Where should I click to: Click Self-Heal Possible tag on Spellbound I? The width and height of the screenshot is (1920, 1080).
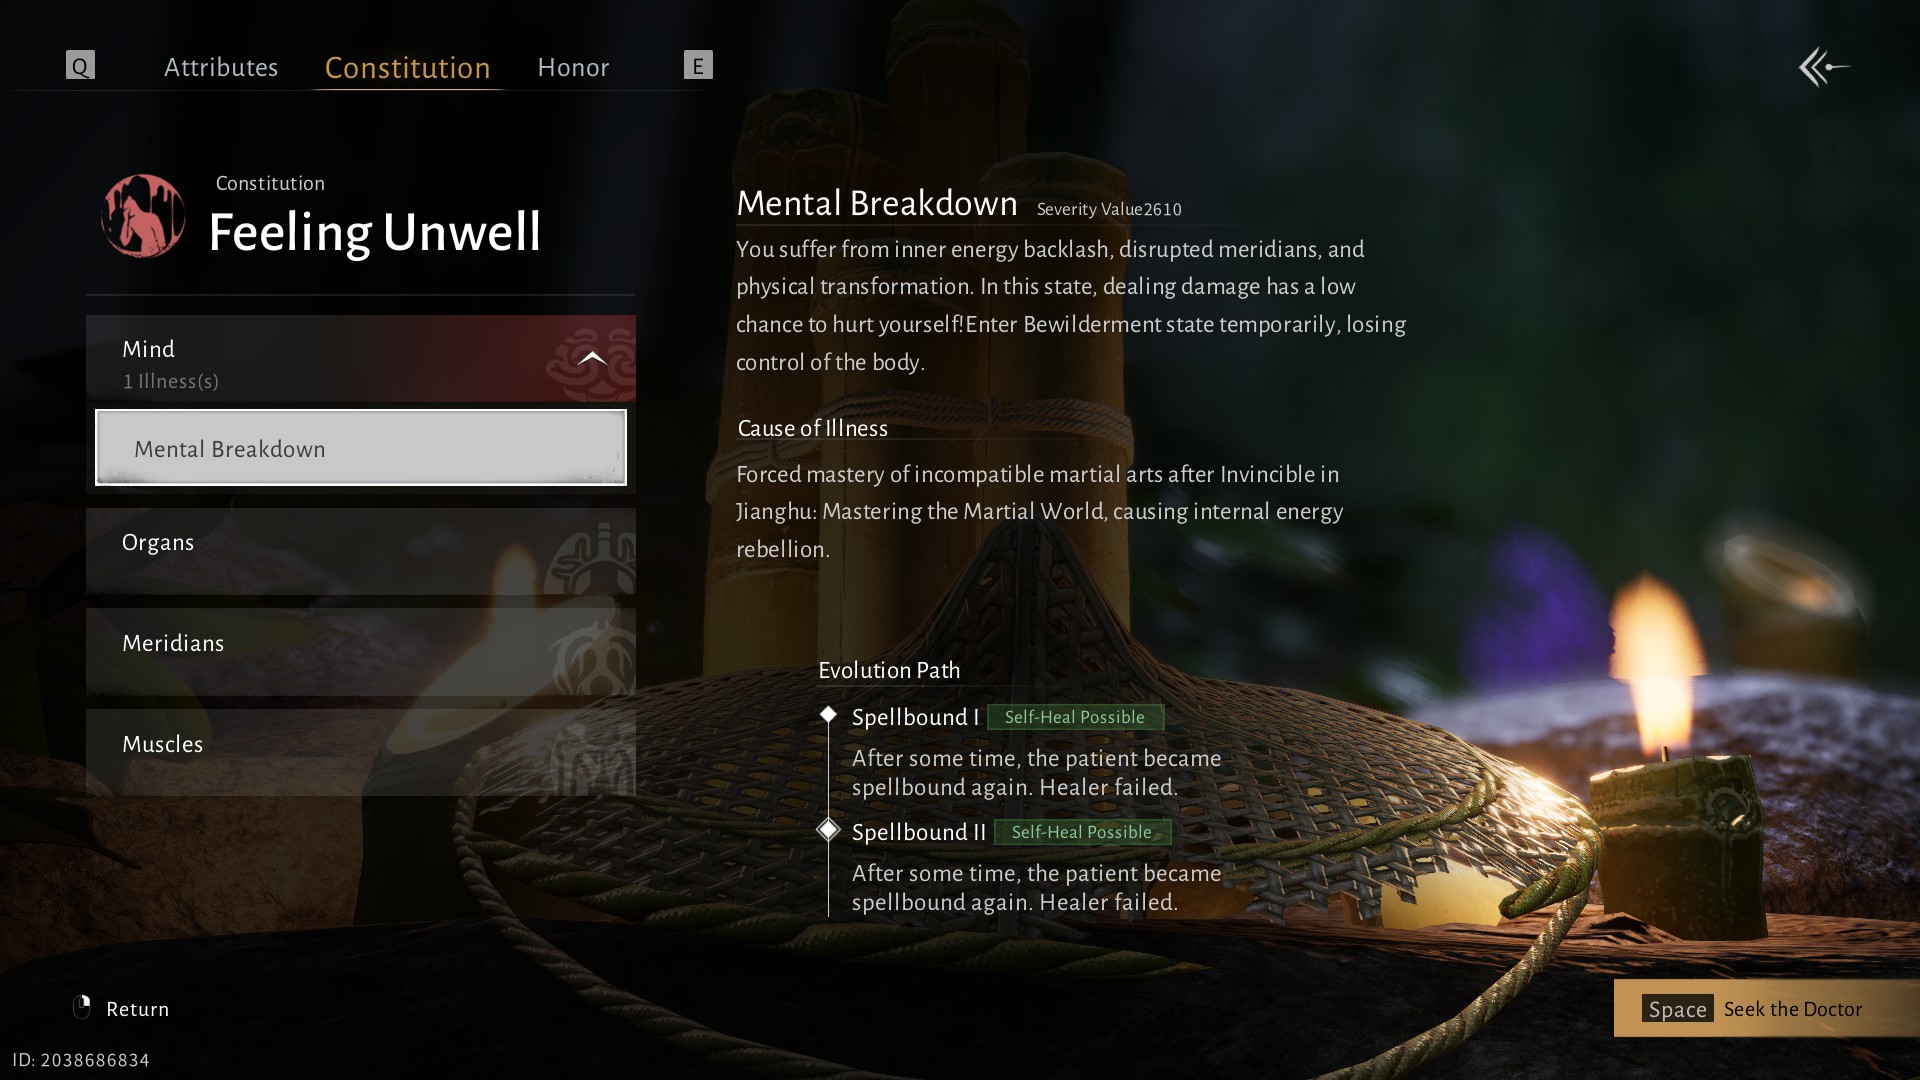[x=1075, y=717]
